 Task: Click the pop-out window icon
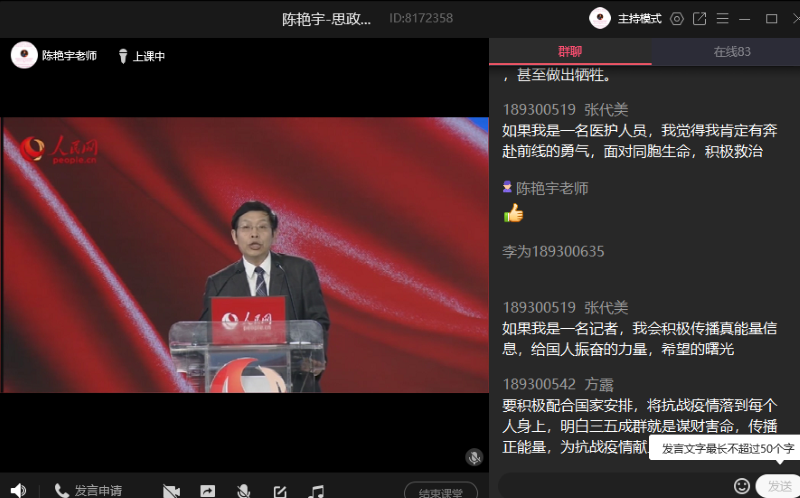[x=700, y=18]
